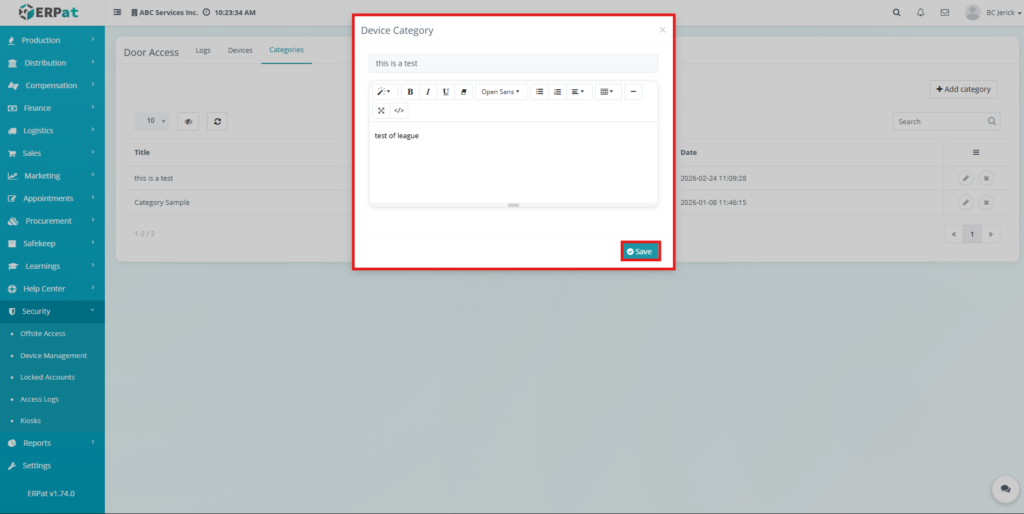Viewport: 1024px width, 514px height.
Task: Edit the 'this is a test' category
Action: [x=966, y=178]
